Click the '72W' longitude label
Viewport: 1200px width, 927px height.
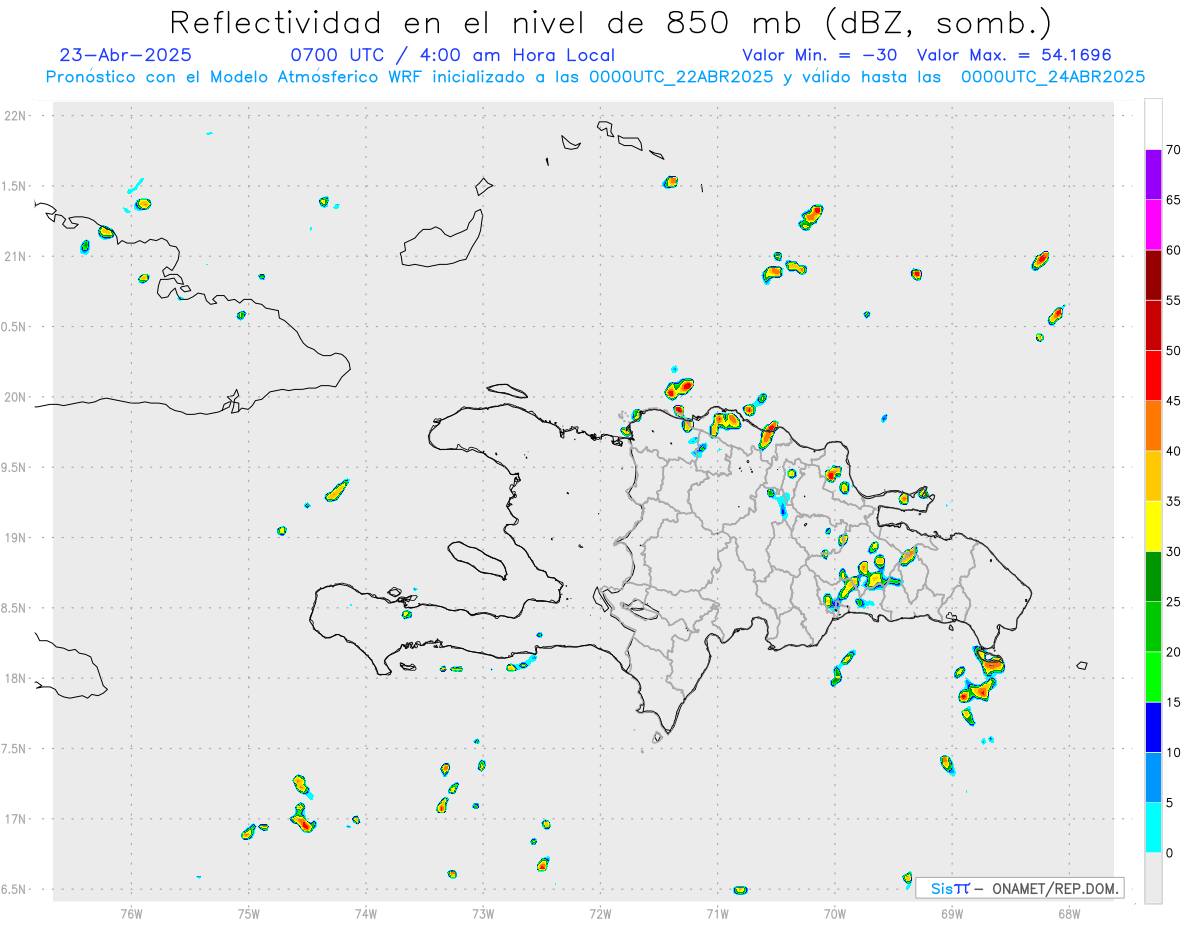600,913
